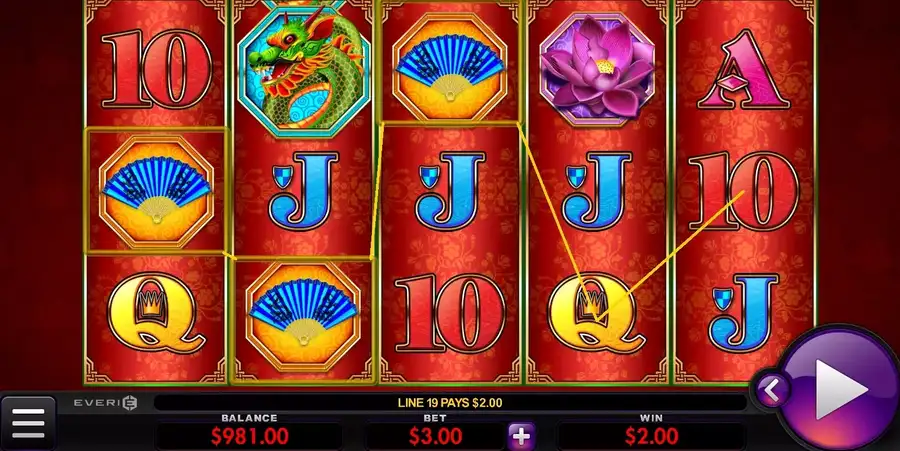Image resolution: width=900 pixels, height=451 pixels.
Task: Click the Everi logo
Action: click(x=106, y=403)
